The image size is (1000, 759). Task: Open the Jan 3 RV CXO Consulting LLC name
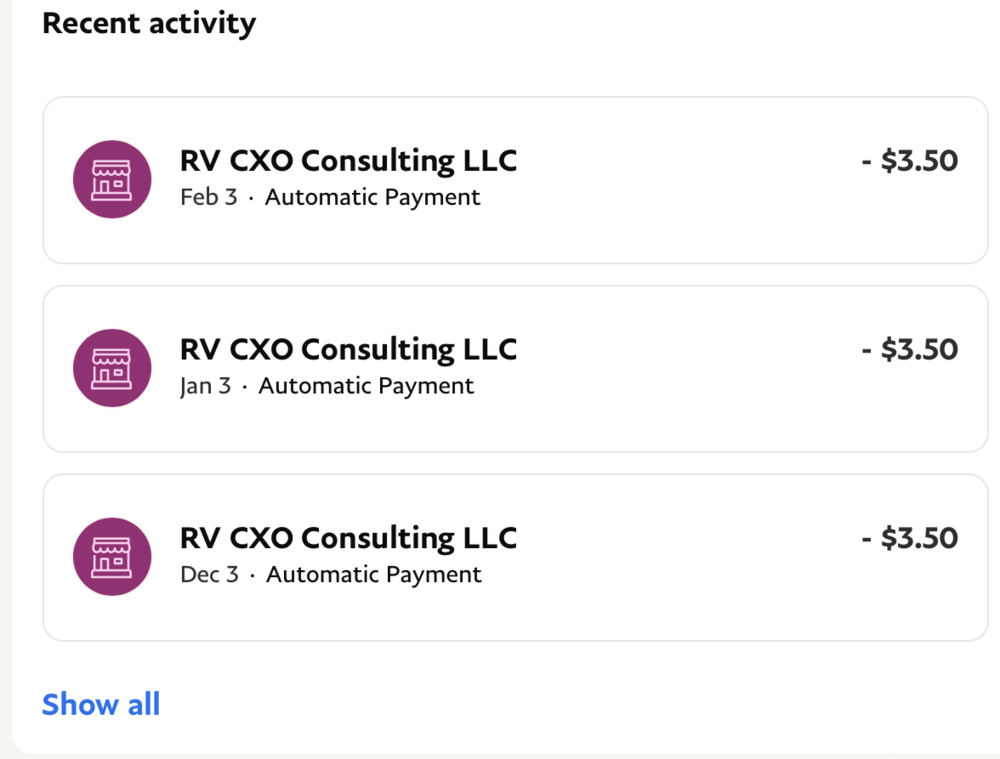pos(348,349)
